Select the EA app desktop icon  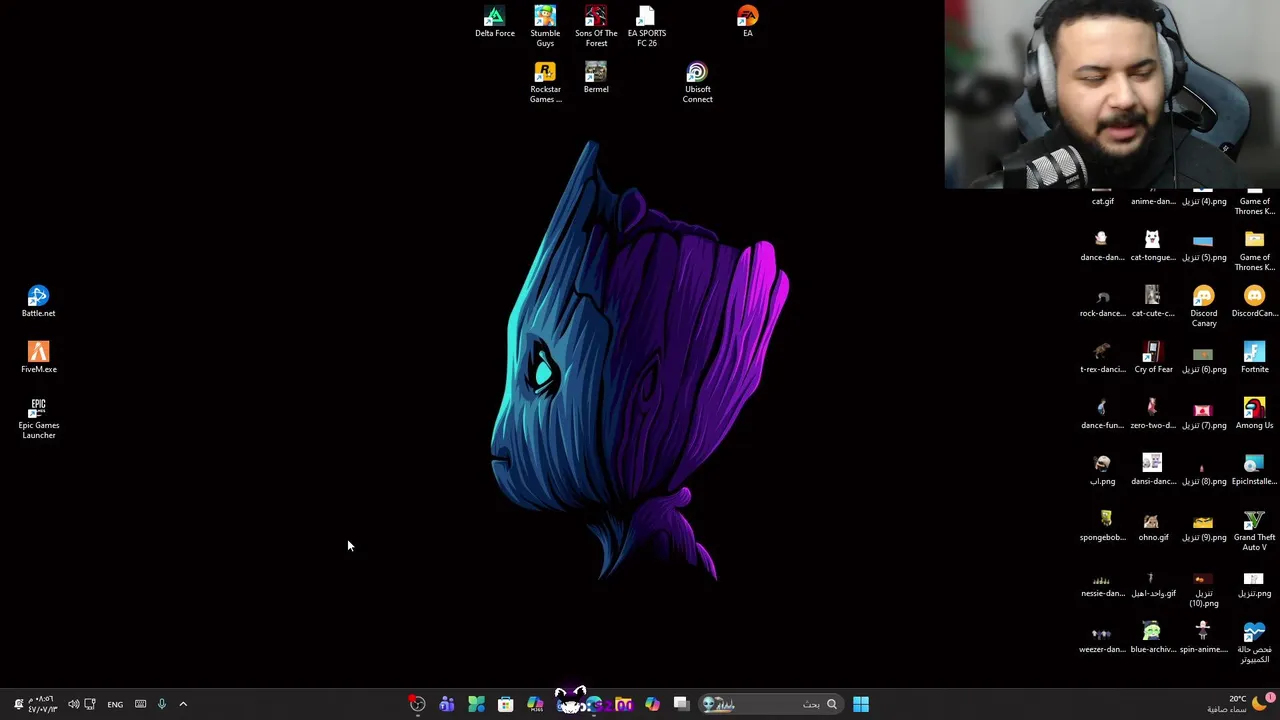pos(747,22)
